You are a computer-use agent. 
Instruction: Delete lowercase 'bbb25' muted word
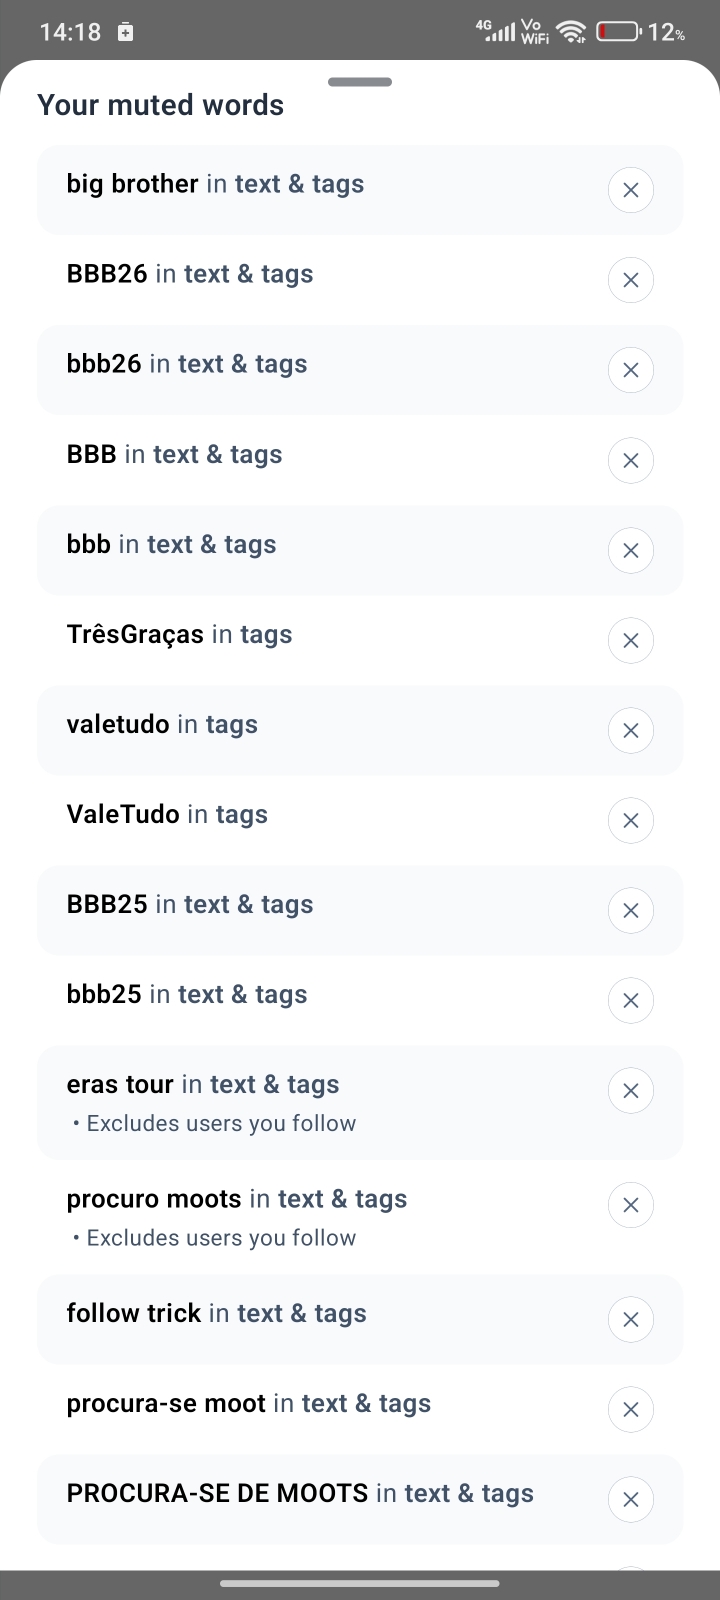(630, 1000)
